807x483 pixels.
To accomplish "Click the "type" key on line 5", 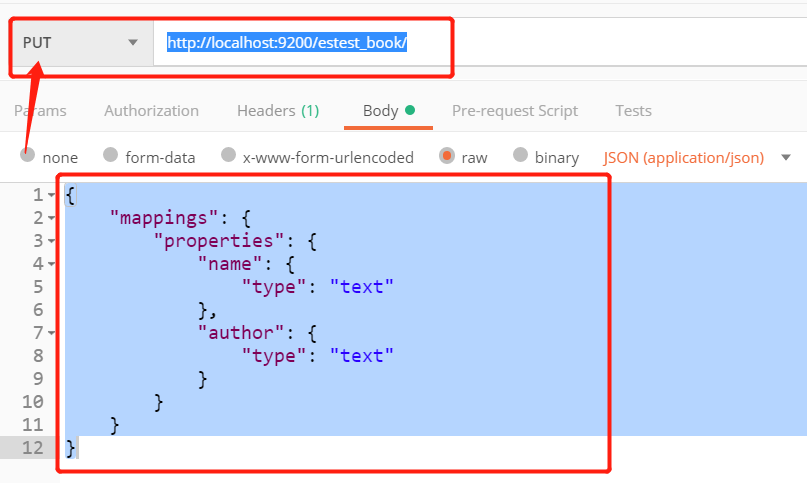I will coord(274,287).
